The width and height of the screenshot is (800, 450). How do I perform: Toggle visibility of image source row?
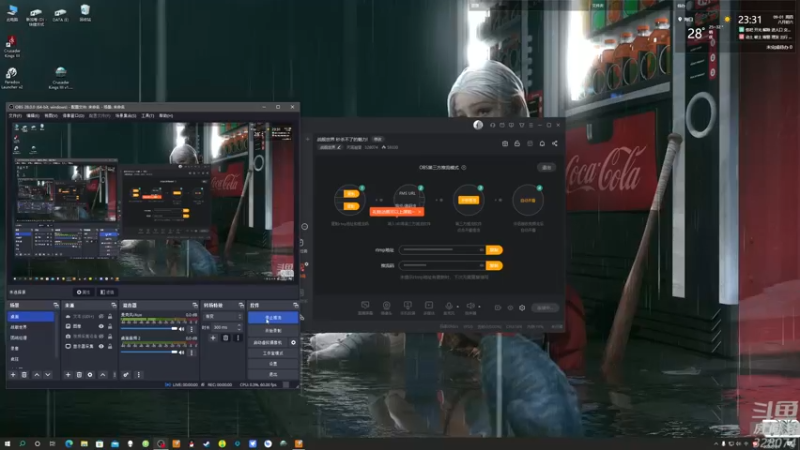[x=101, y=326]
